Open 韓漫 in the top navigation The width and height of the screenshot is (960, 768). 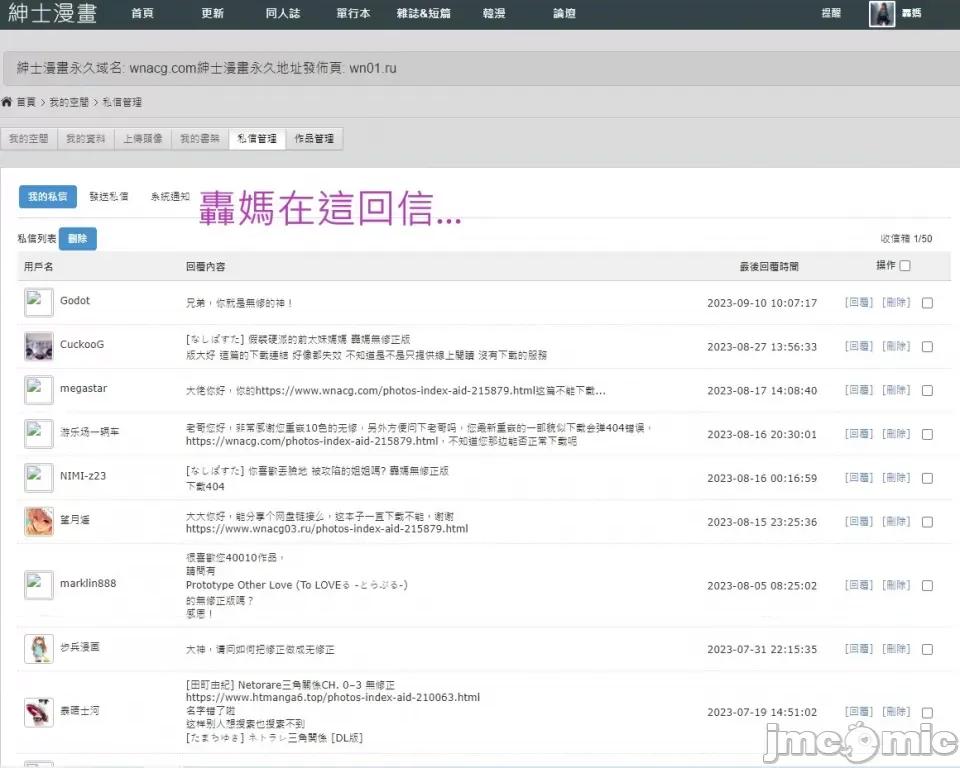(x=494, y=13)
